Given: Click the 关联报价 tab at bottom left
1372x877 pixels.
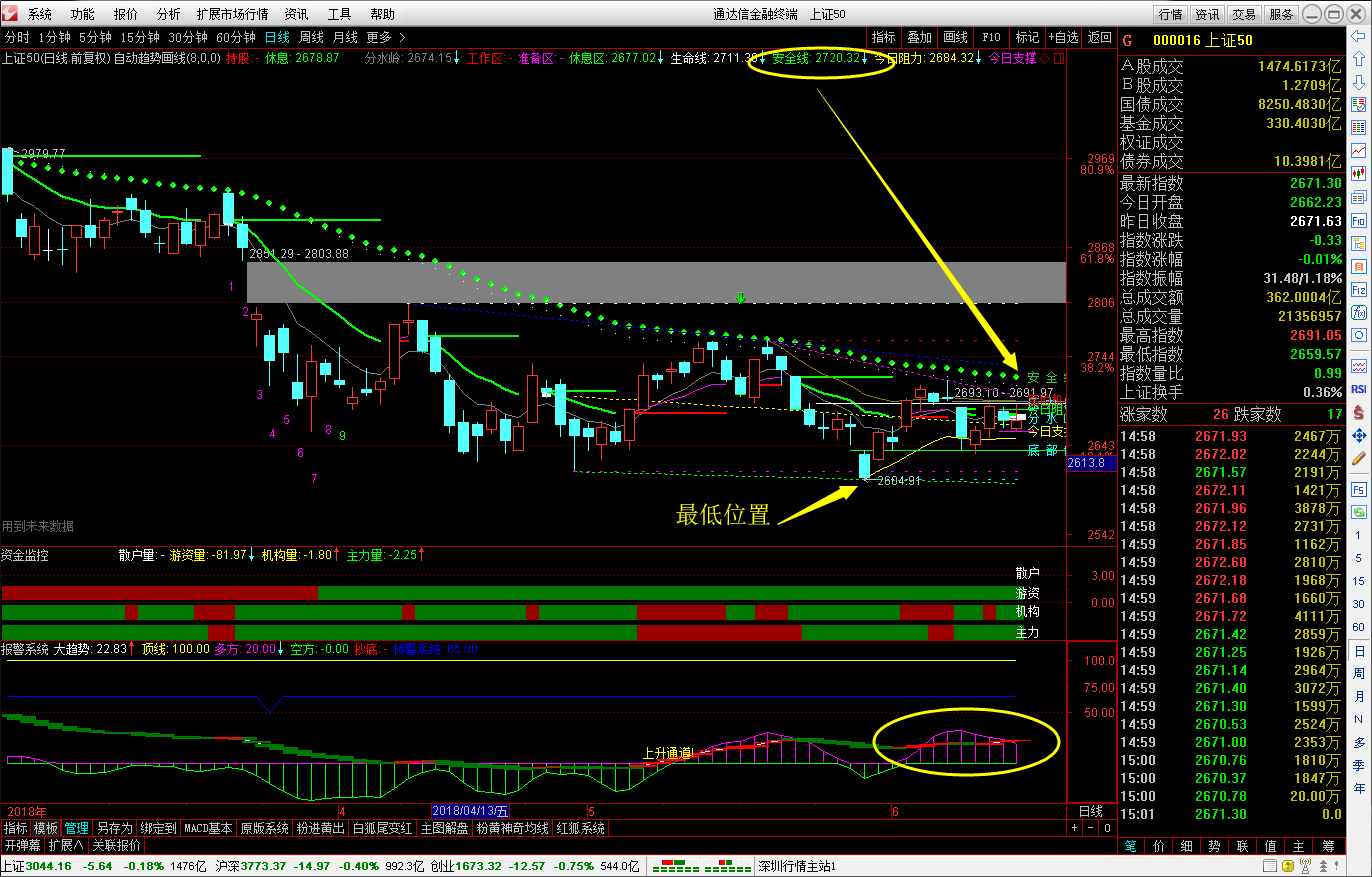Looking at the screenshot, I should tap(116, 845).
